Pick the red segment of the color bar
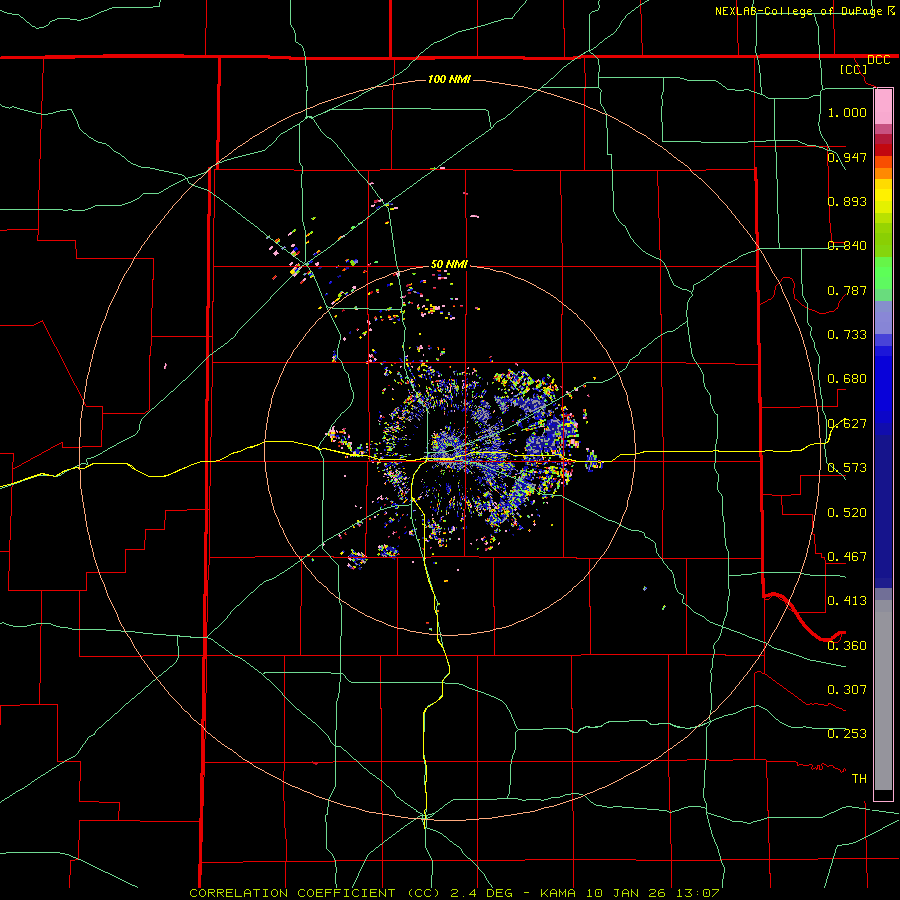The width and height of the screenshot is (900, 900). [x=883, y=150]
